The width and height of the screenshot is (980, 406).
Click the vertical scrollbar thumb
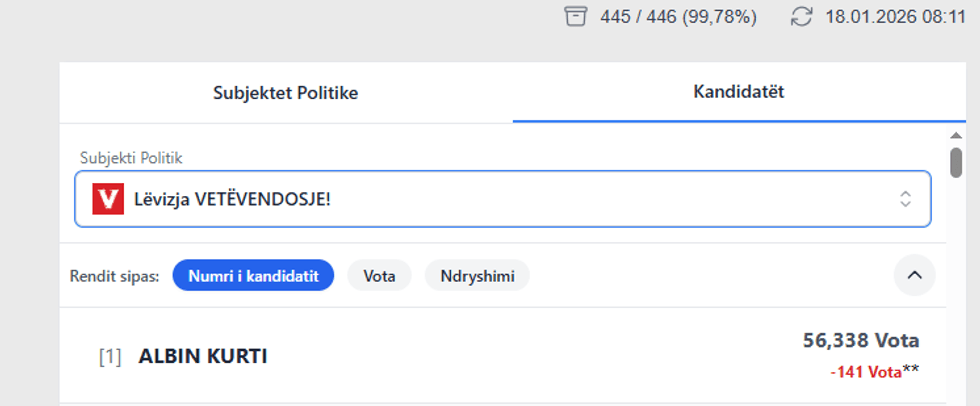[956, 162]
